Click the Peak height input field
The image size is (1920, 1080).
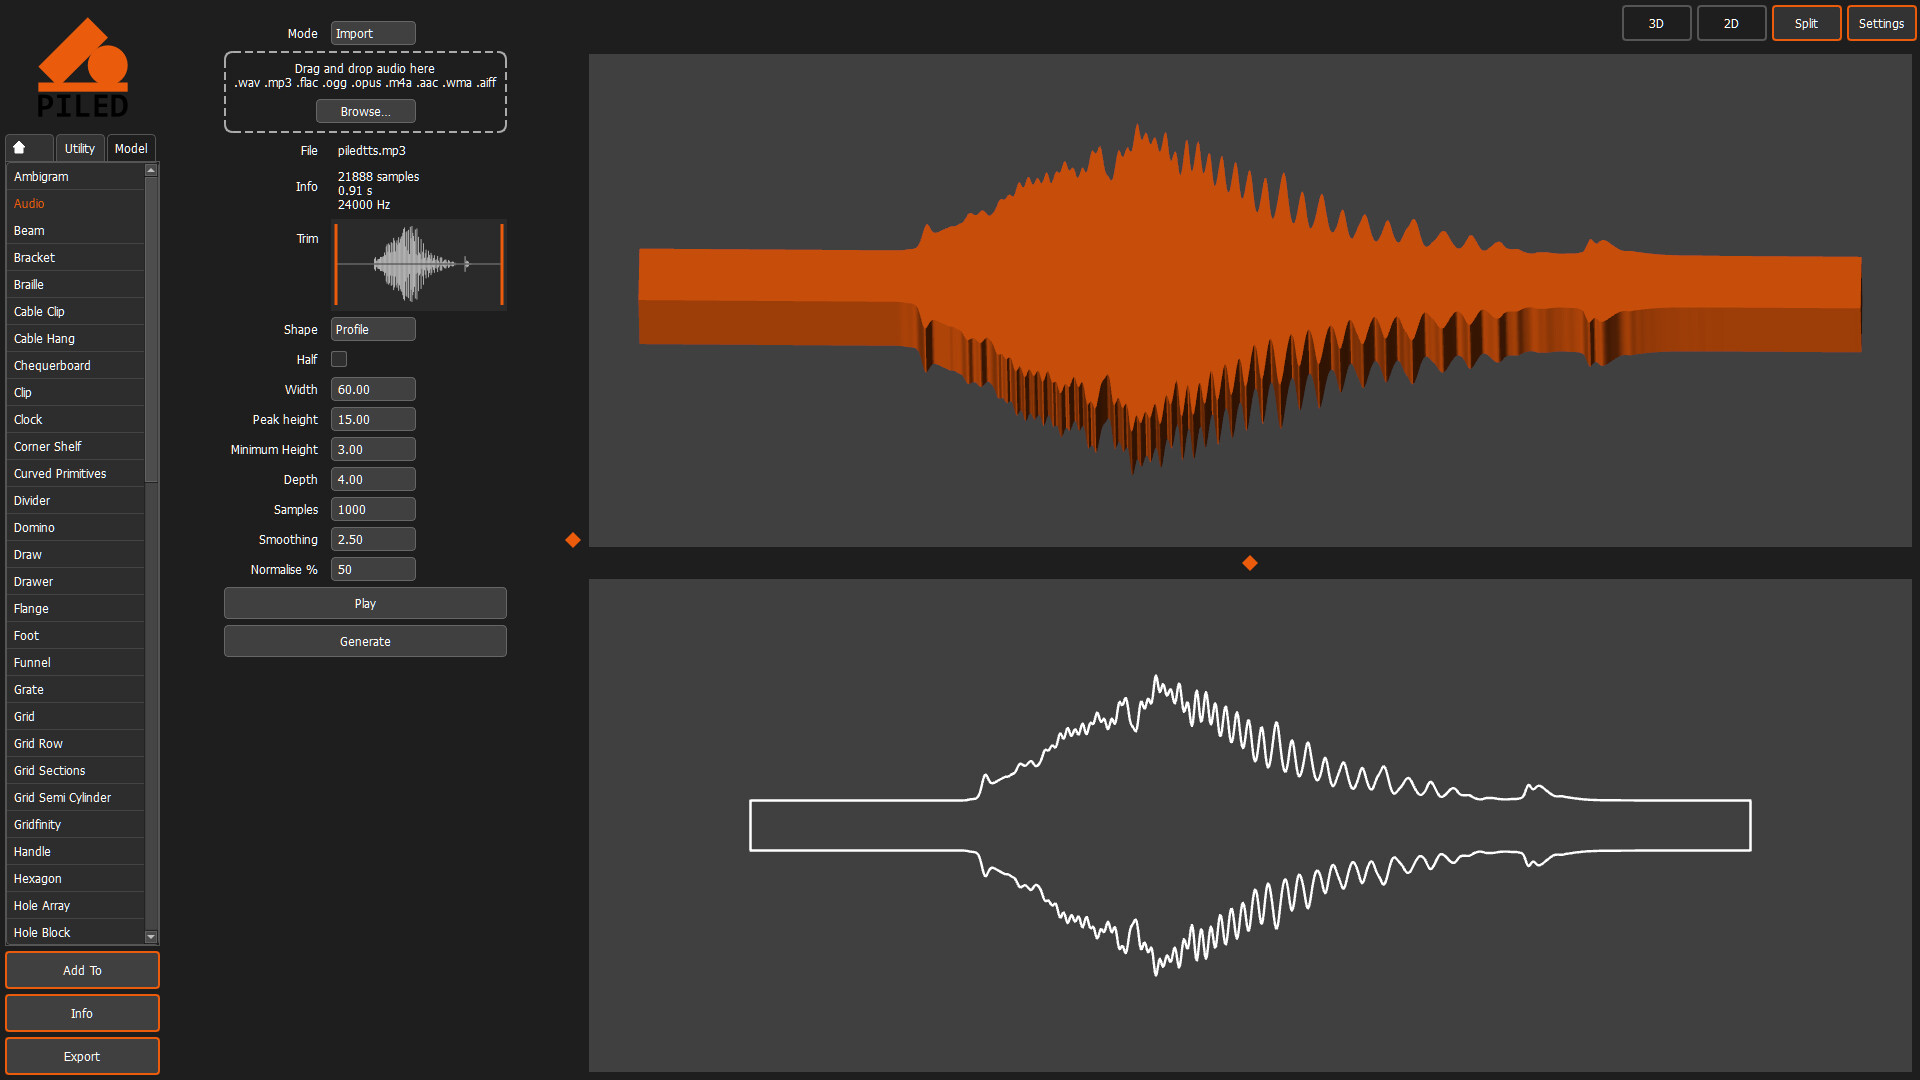pos(373,420)
